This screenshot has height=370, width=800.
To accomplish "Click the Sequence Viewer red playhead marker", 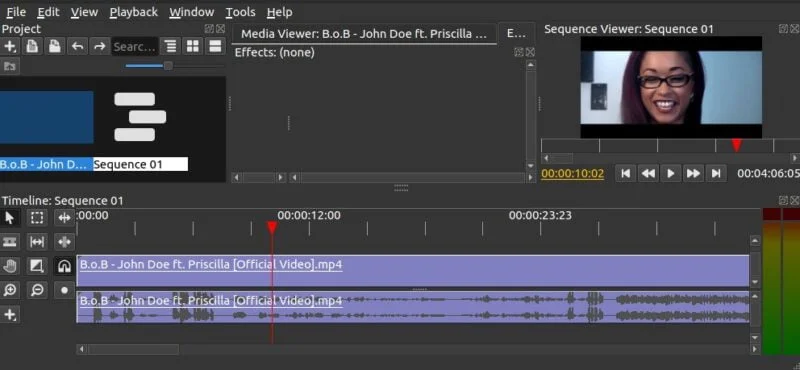I will pos(736,145).
